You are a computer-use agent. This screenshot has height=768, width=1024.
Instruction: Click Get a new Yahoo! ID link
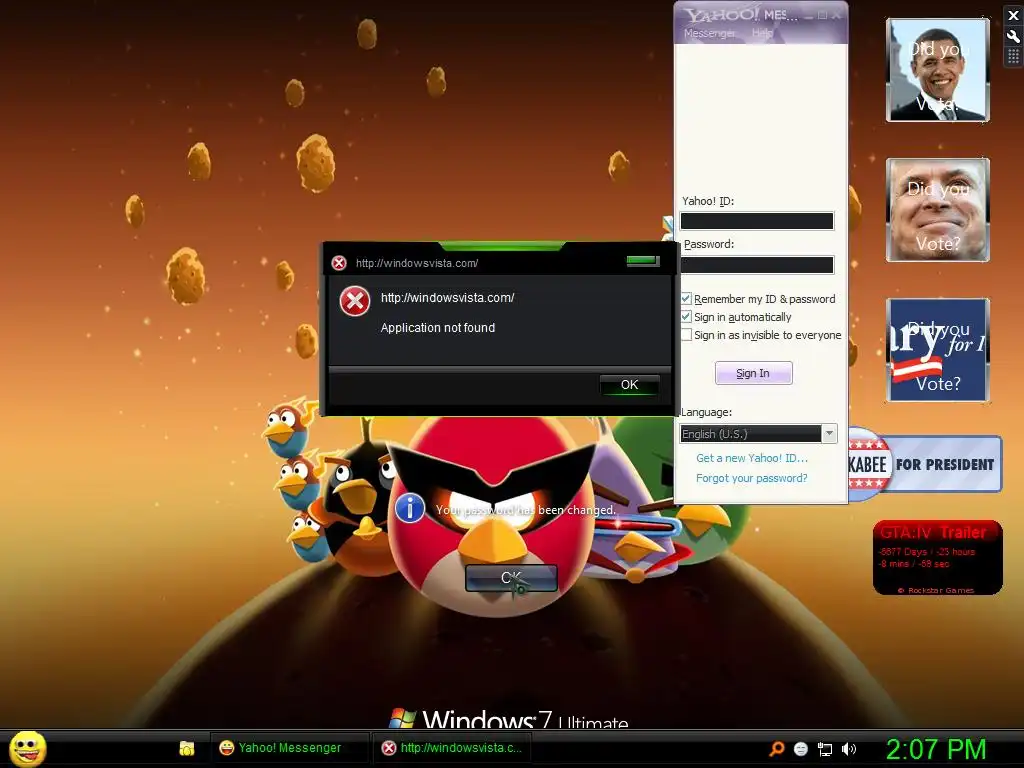[x=752, y=458]
